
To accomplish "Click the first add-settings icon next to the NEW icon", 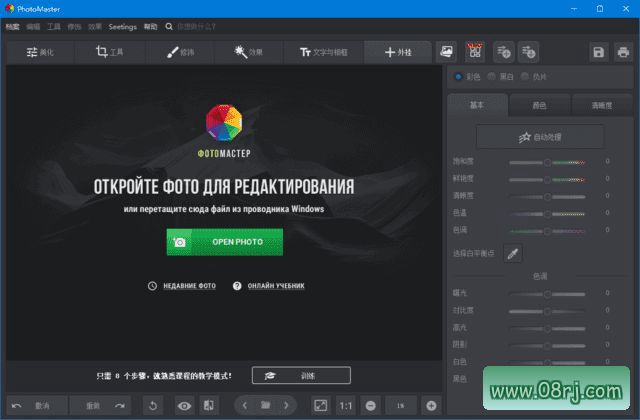I will (x=503, y=52).
